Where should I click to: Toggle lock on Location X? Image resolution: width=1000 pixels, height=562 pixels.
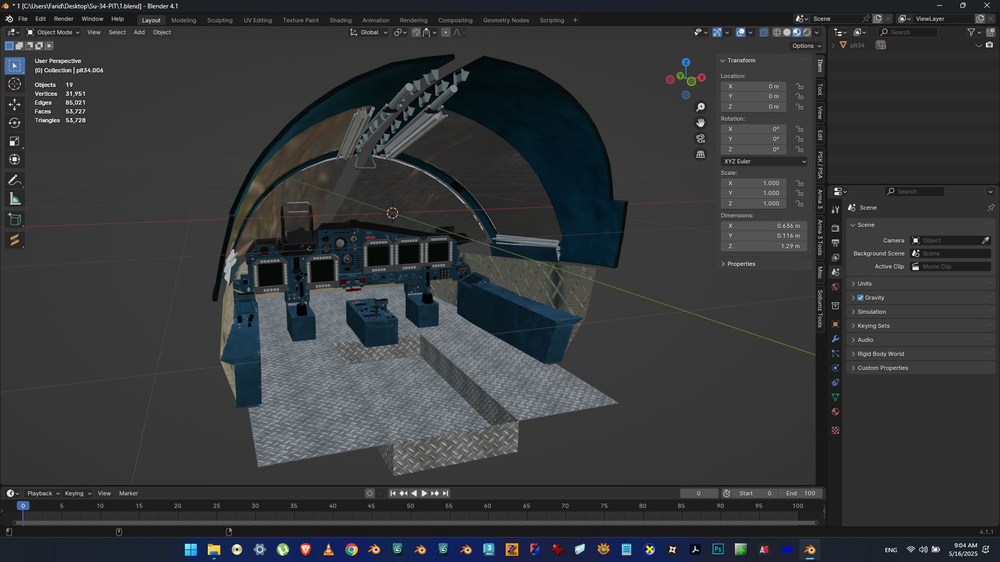(799, 86)
